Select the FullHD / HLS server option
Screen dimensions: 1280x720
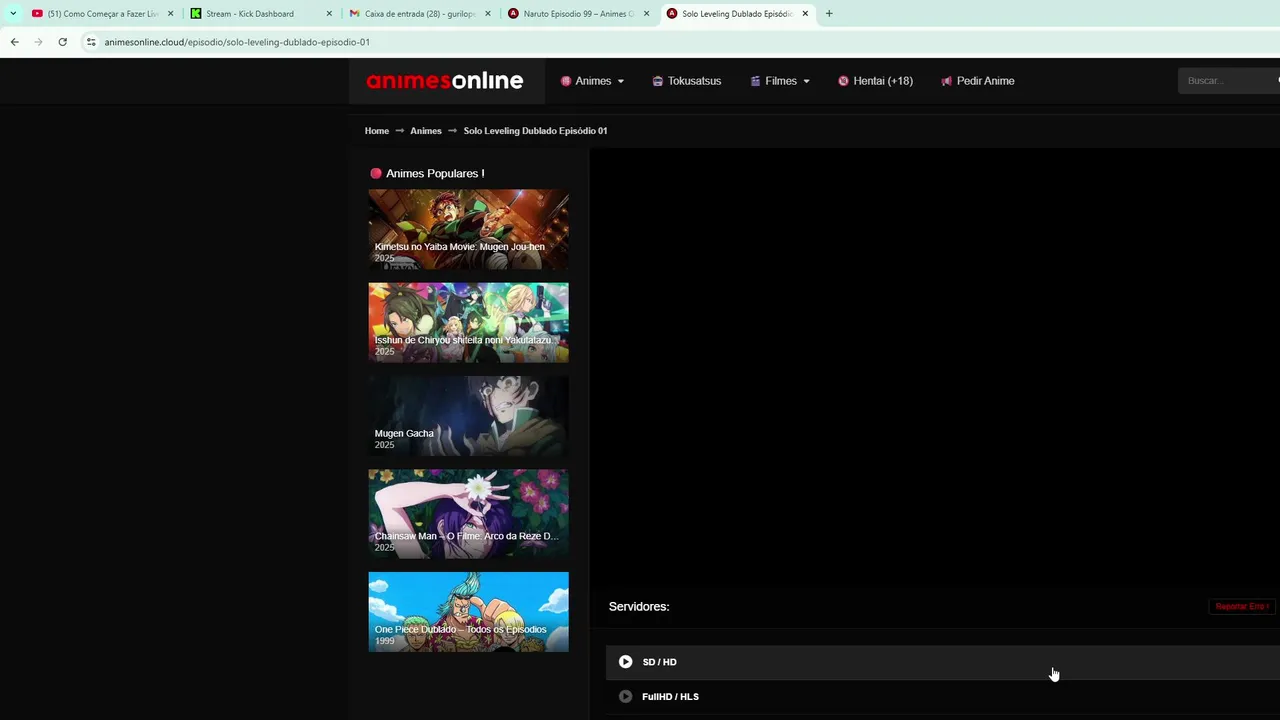pos(942,697)
